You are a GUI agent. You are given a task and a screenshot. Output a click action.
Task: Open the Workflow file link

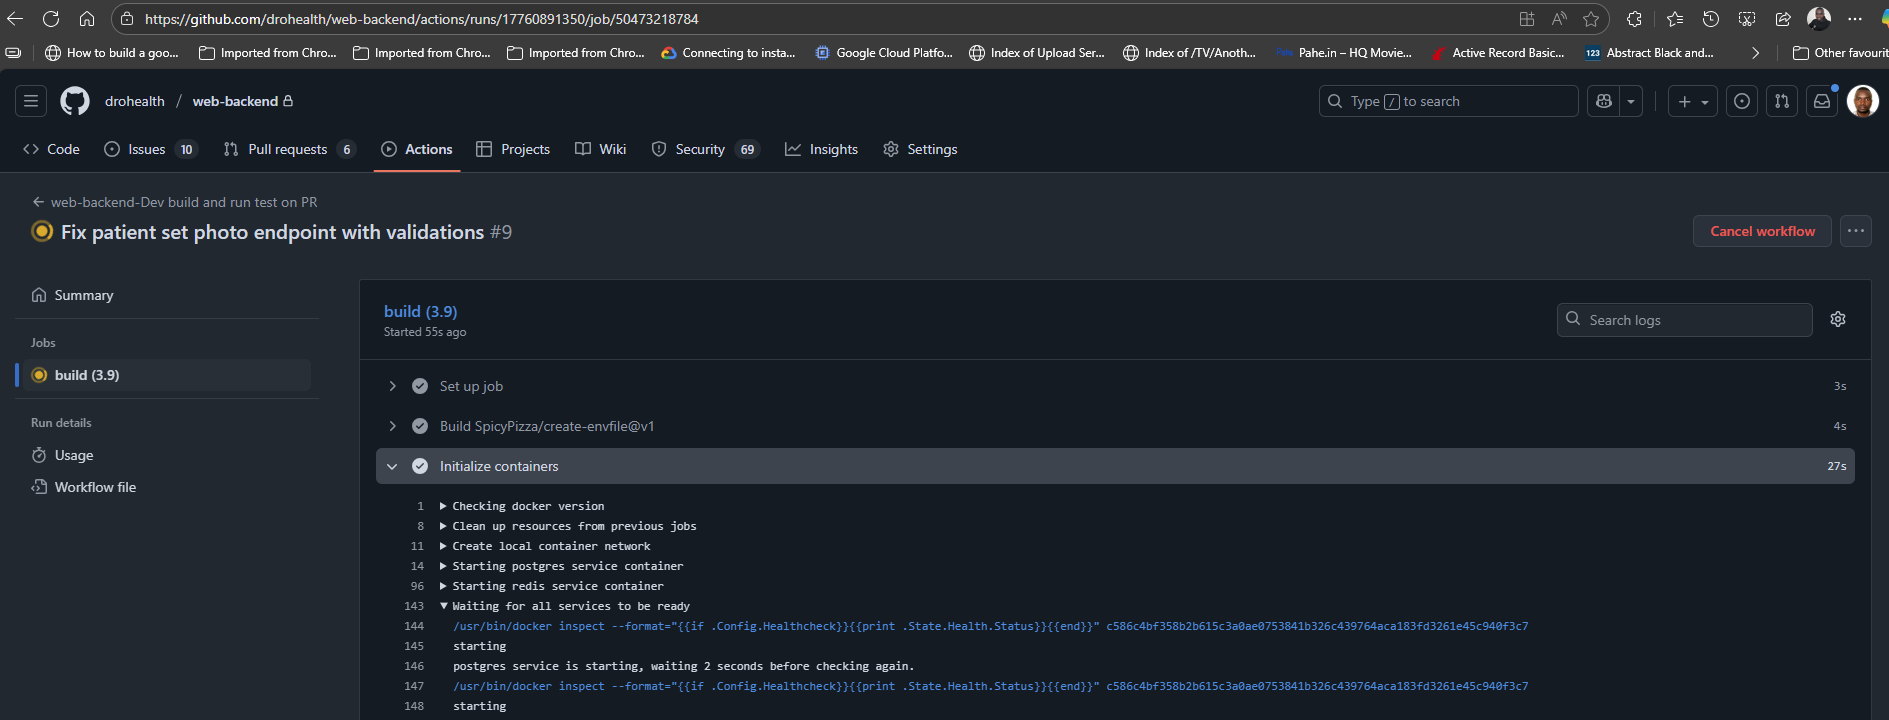pos(95,487)
